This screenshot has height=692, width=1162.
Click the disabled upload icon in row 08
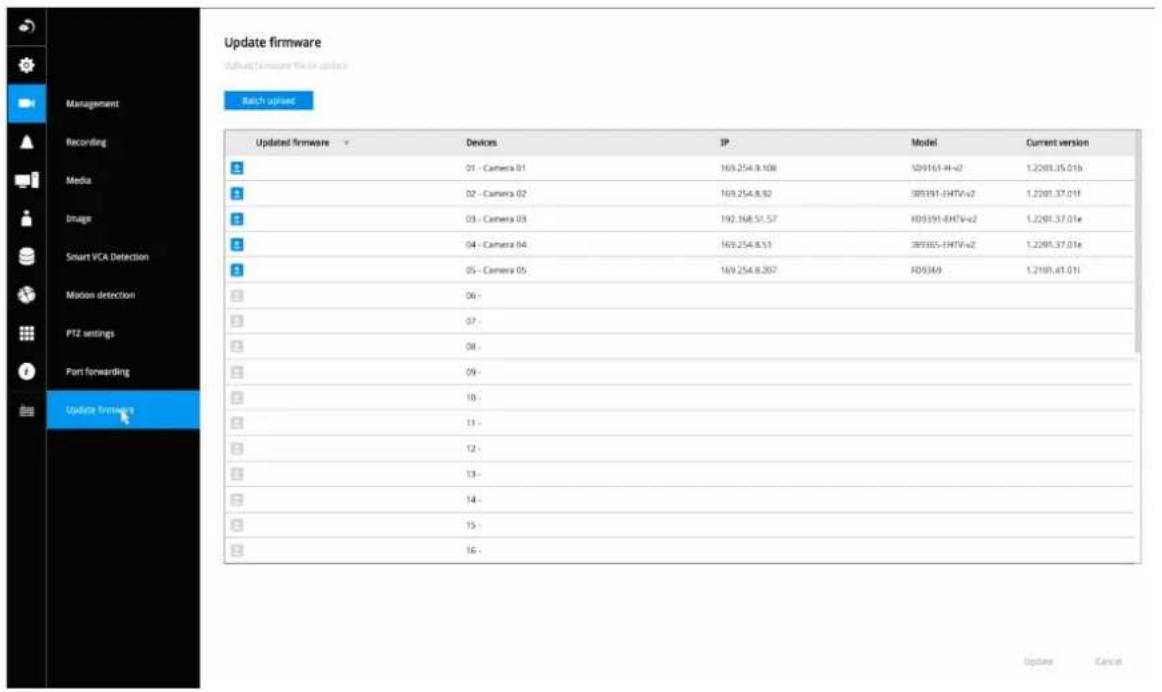tap(237, 347)
